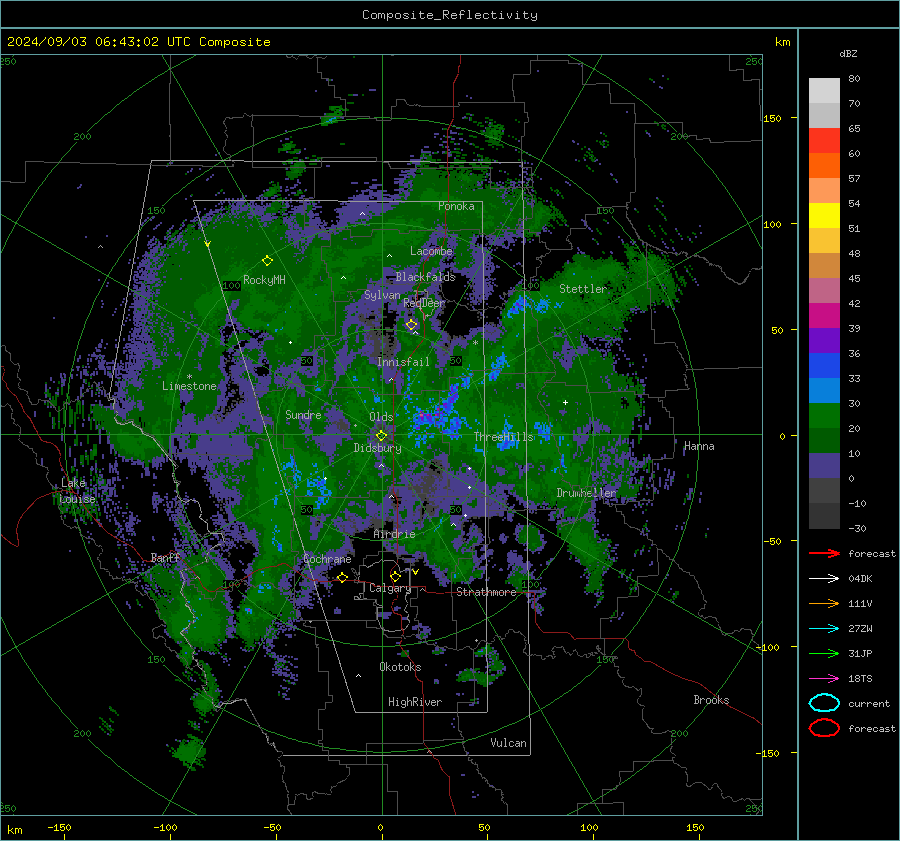Click the cyan 27ZW arrow icon
Image resolution: width=900 pixels, height=841 pixels.
tap(824, 629)
